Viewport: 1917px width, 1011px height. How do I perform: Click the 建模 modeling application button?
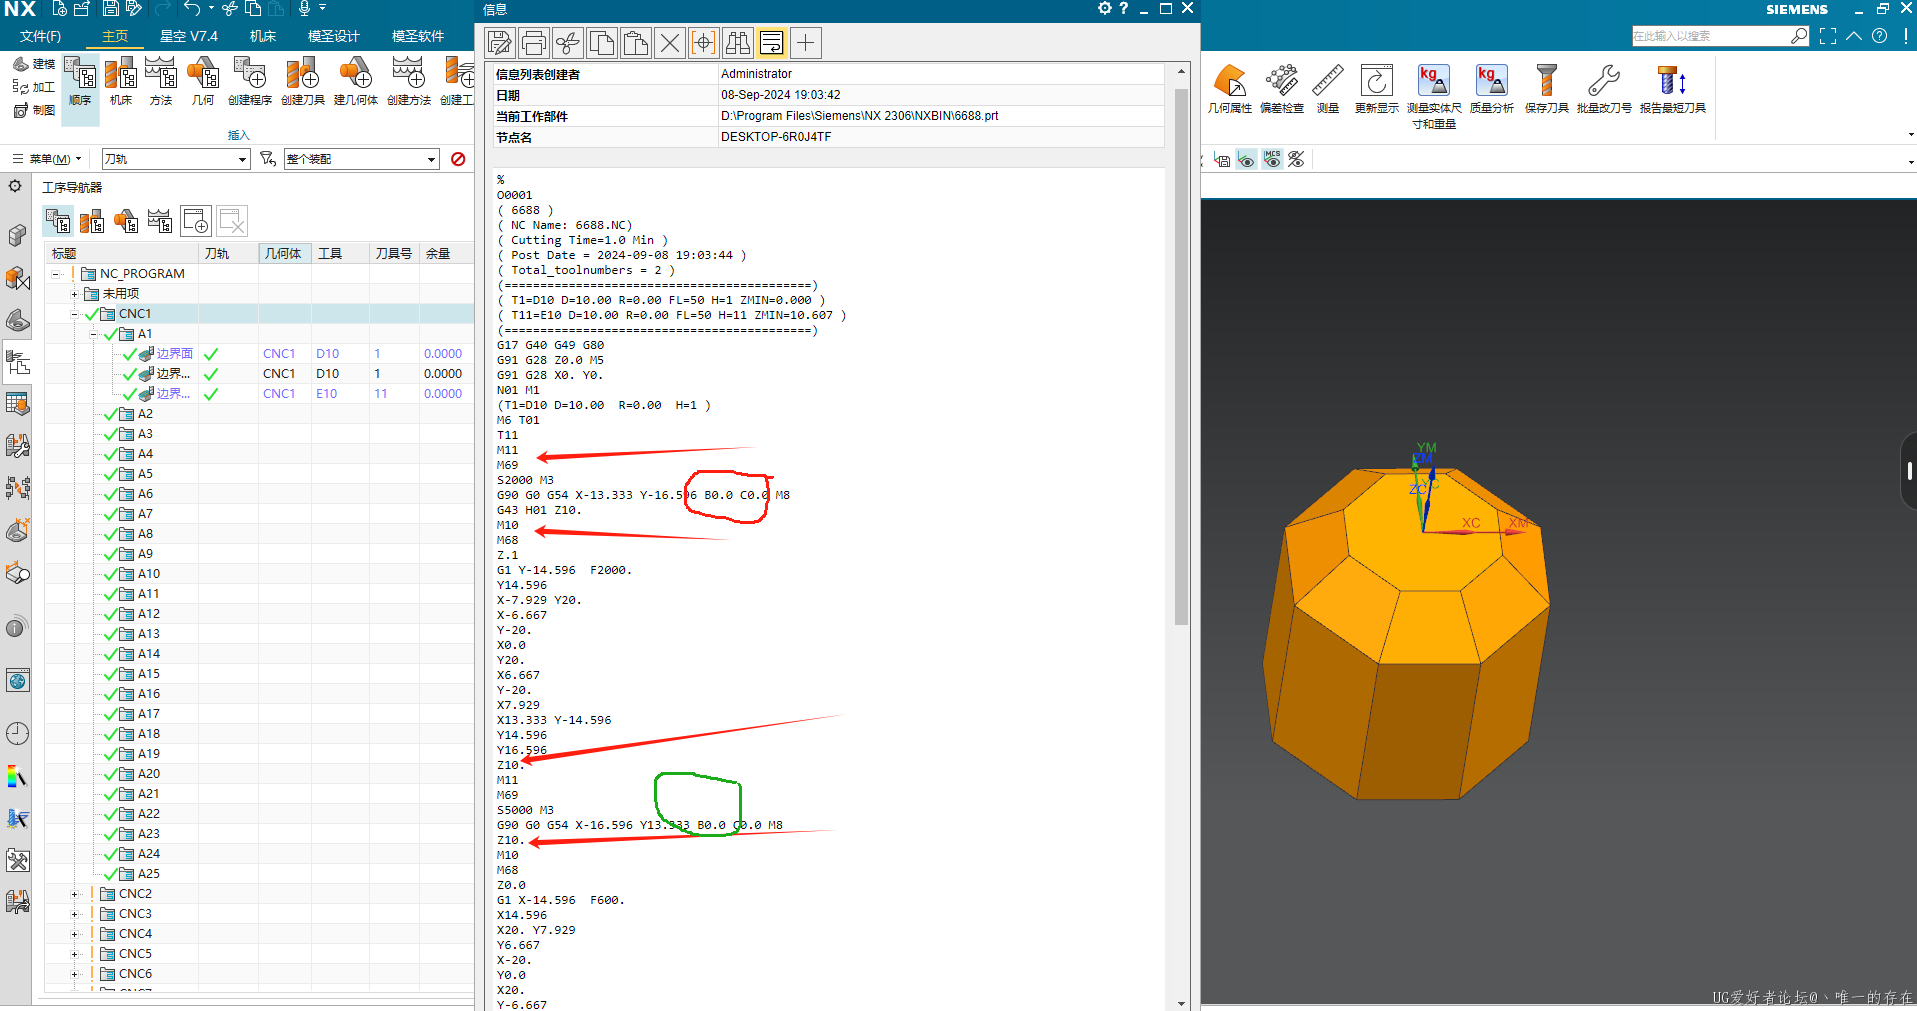point(34,64)
